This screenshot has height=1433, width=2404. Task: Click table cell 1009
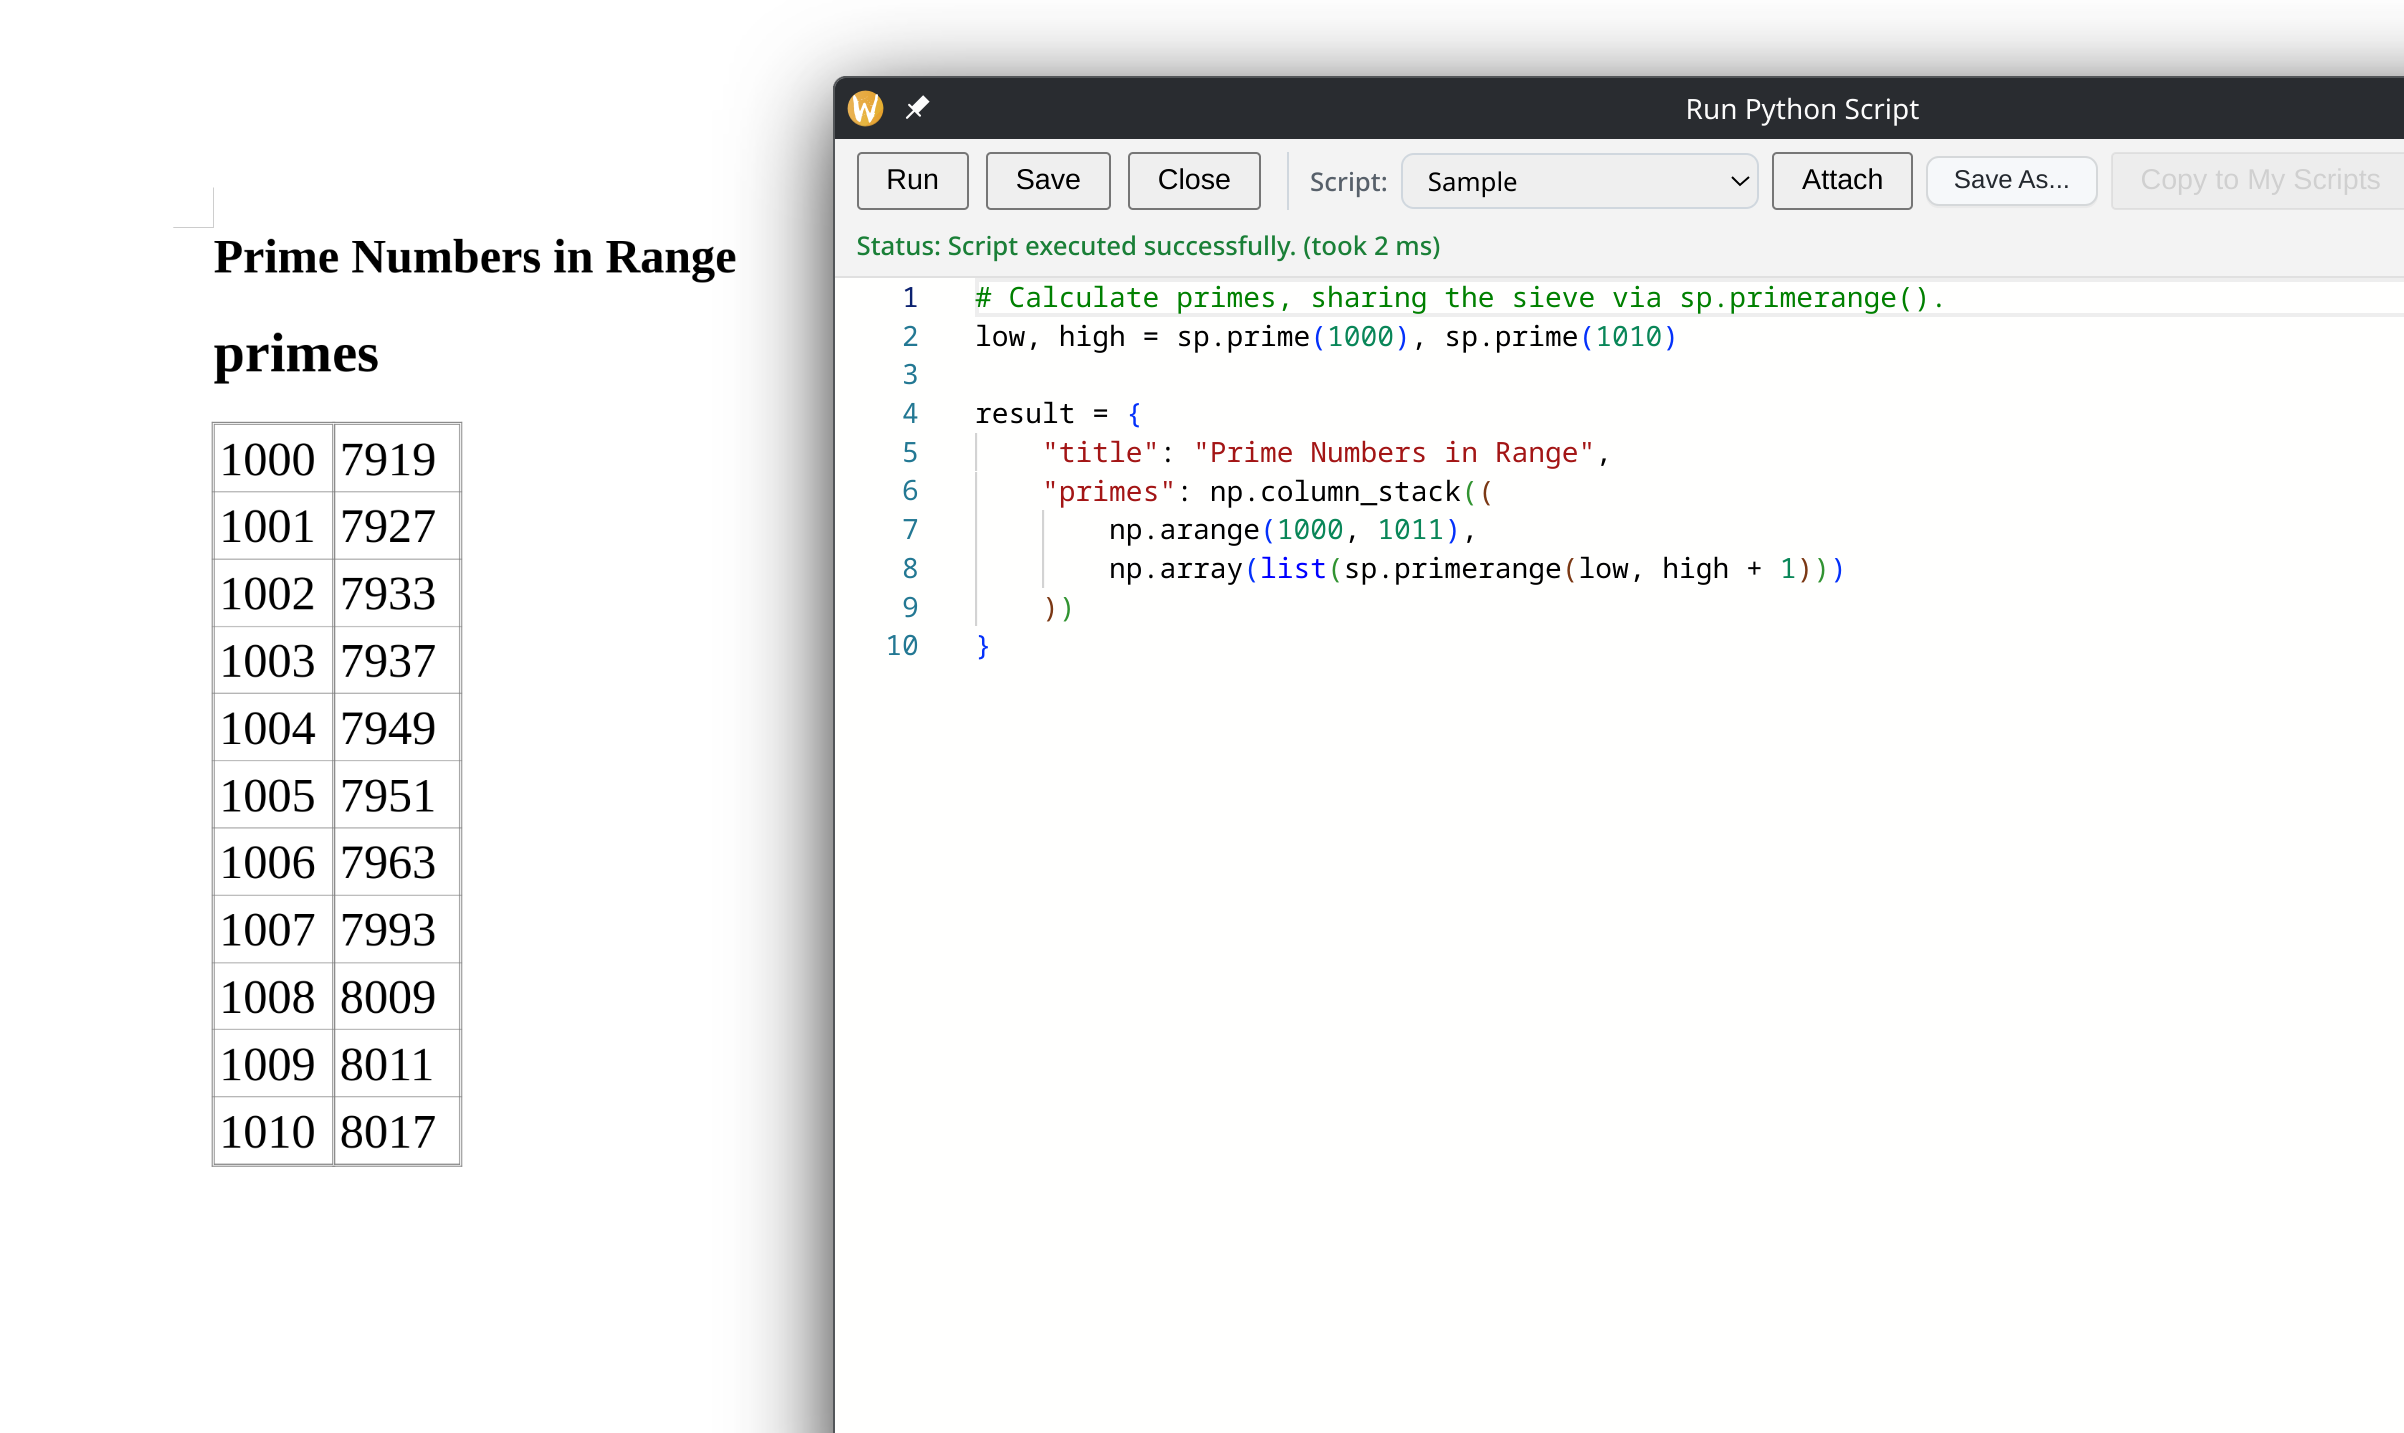(x=272, y=1065)
